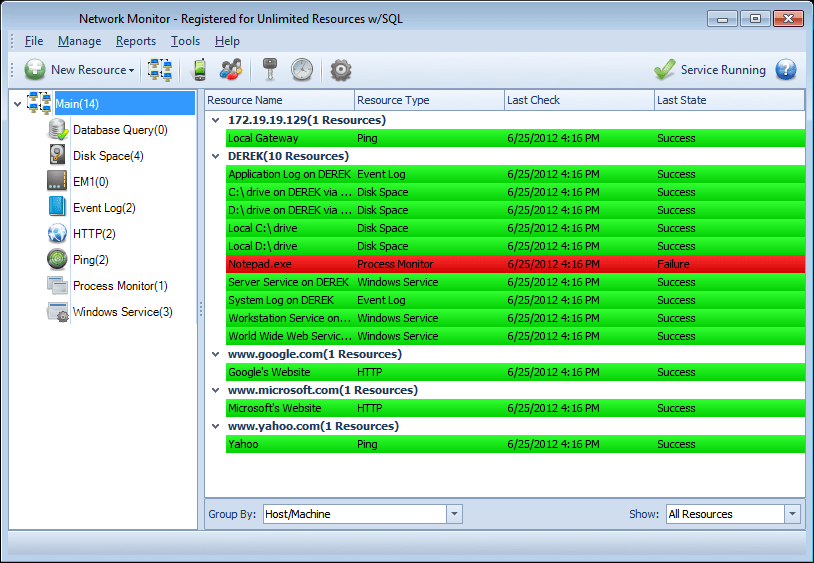Click the blue help question mark icon
Image resolution: width=814 pixels, height=563 pixels.
point(786,70)
